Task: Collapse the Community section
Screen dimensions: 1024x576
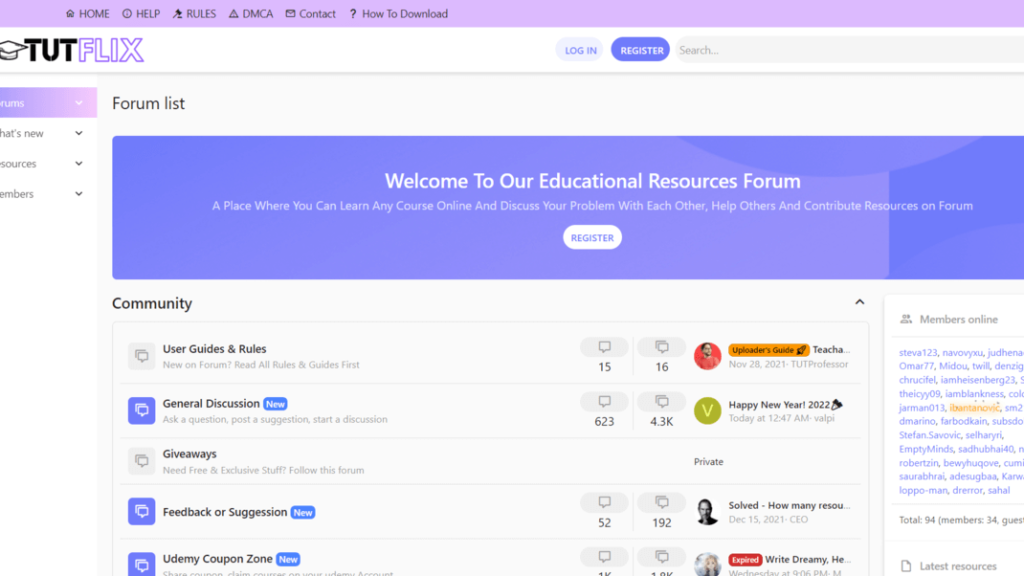Action: click(860, 301)
